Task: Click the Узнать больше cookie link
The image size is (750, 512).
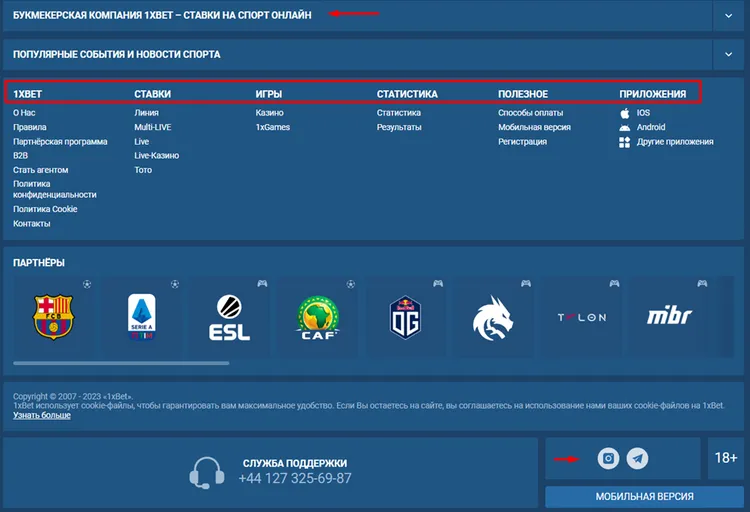Action: [x=42, y=415]
